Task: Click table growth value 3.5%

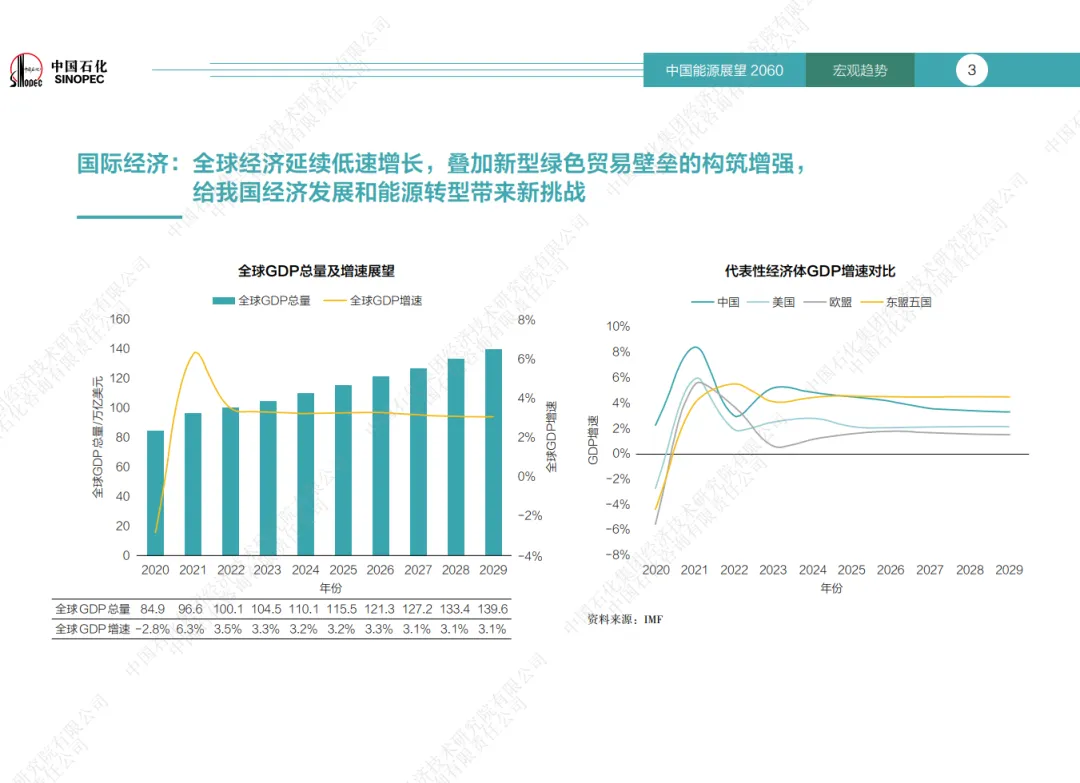Action: click(228, 629)
